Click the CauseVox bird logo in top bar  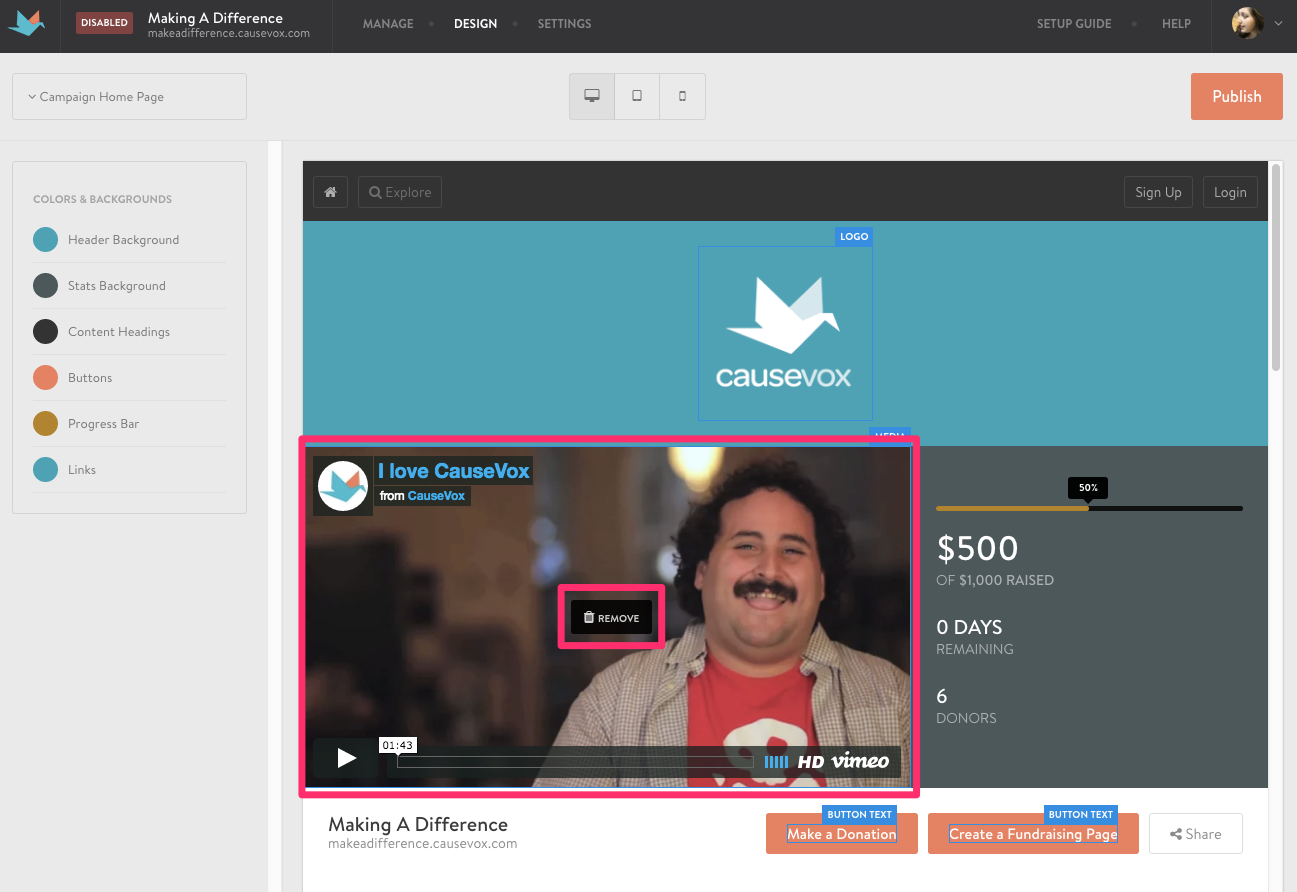pos(27,24)
